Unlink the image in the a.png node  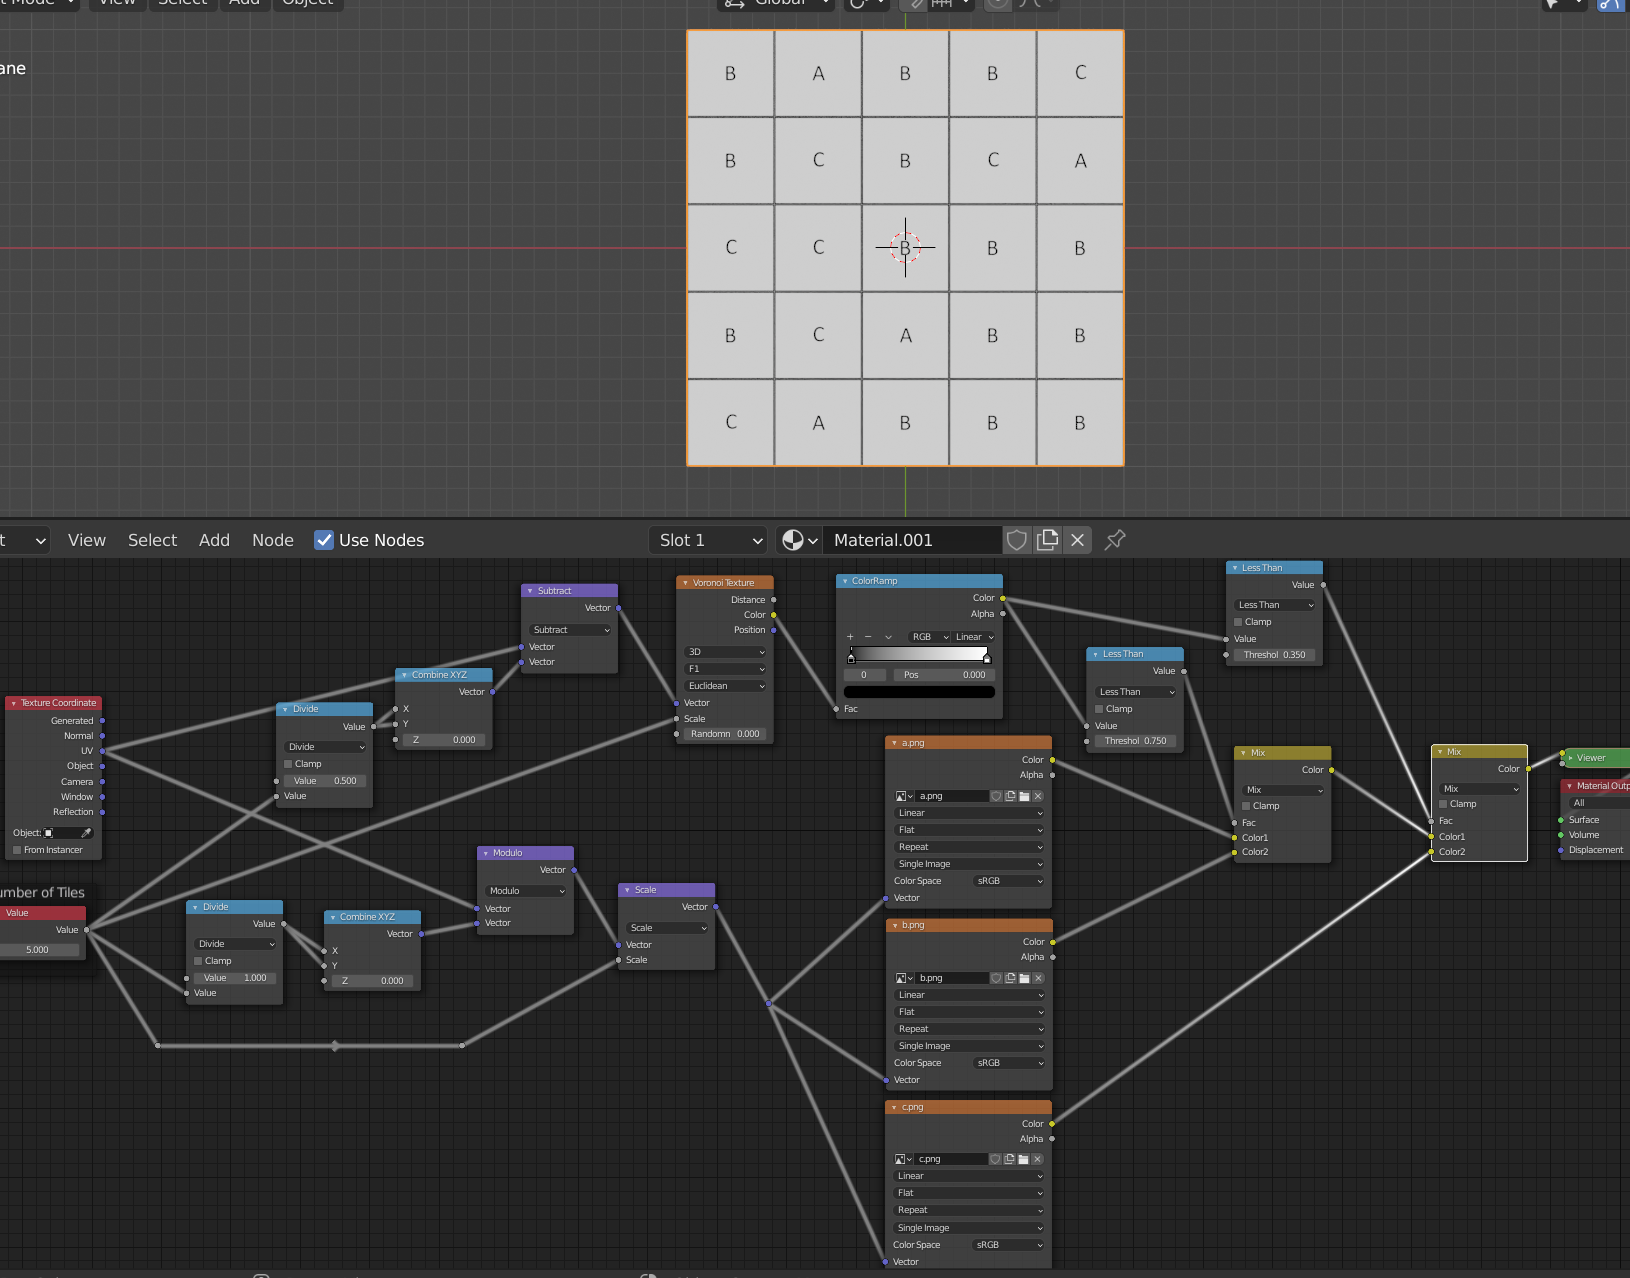pos(1038,796)
